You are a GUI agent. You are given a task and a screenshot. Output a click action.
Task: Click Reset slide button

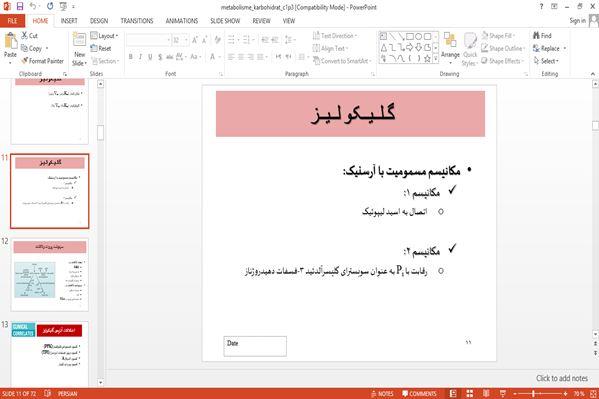[101, 49]
